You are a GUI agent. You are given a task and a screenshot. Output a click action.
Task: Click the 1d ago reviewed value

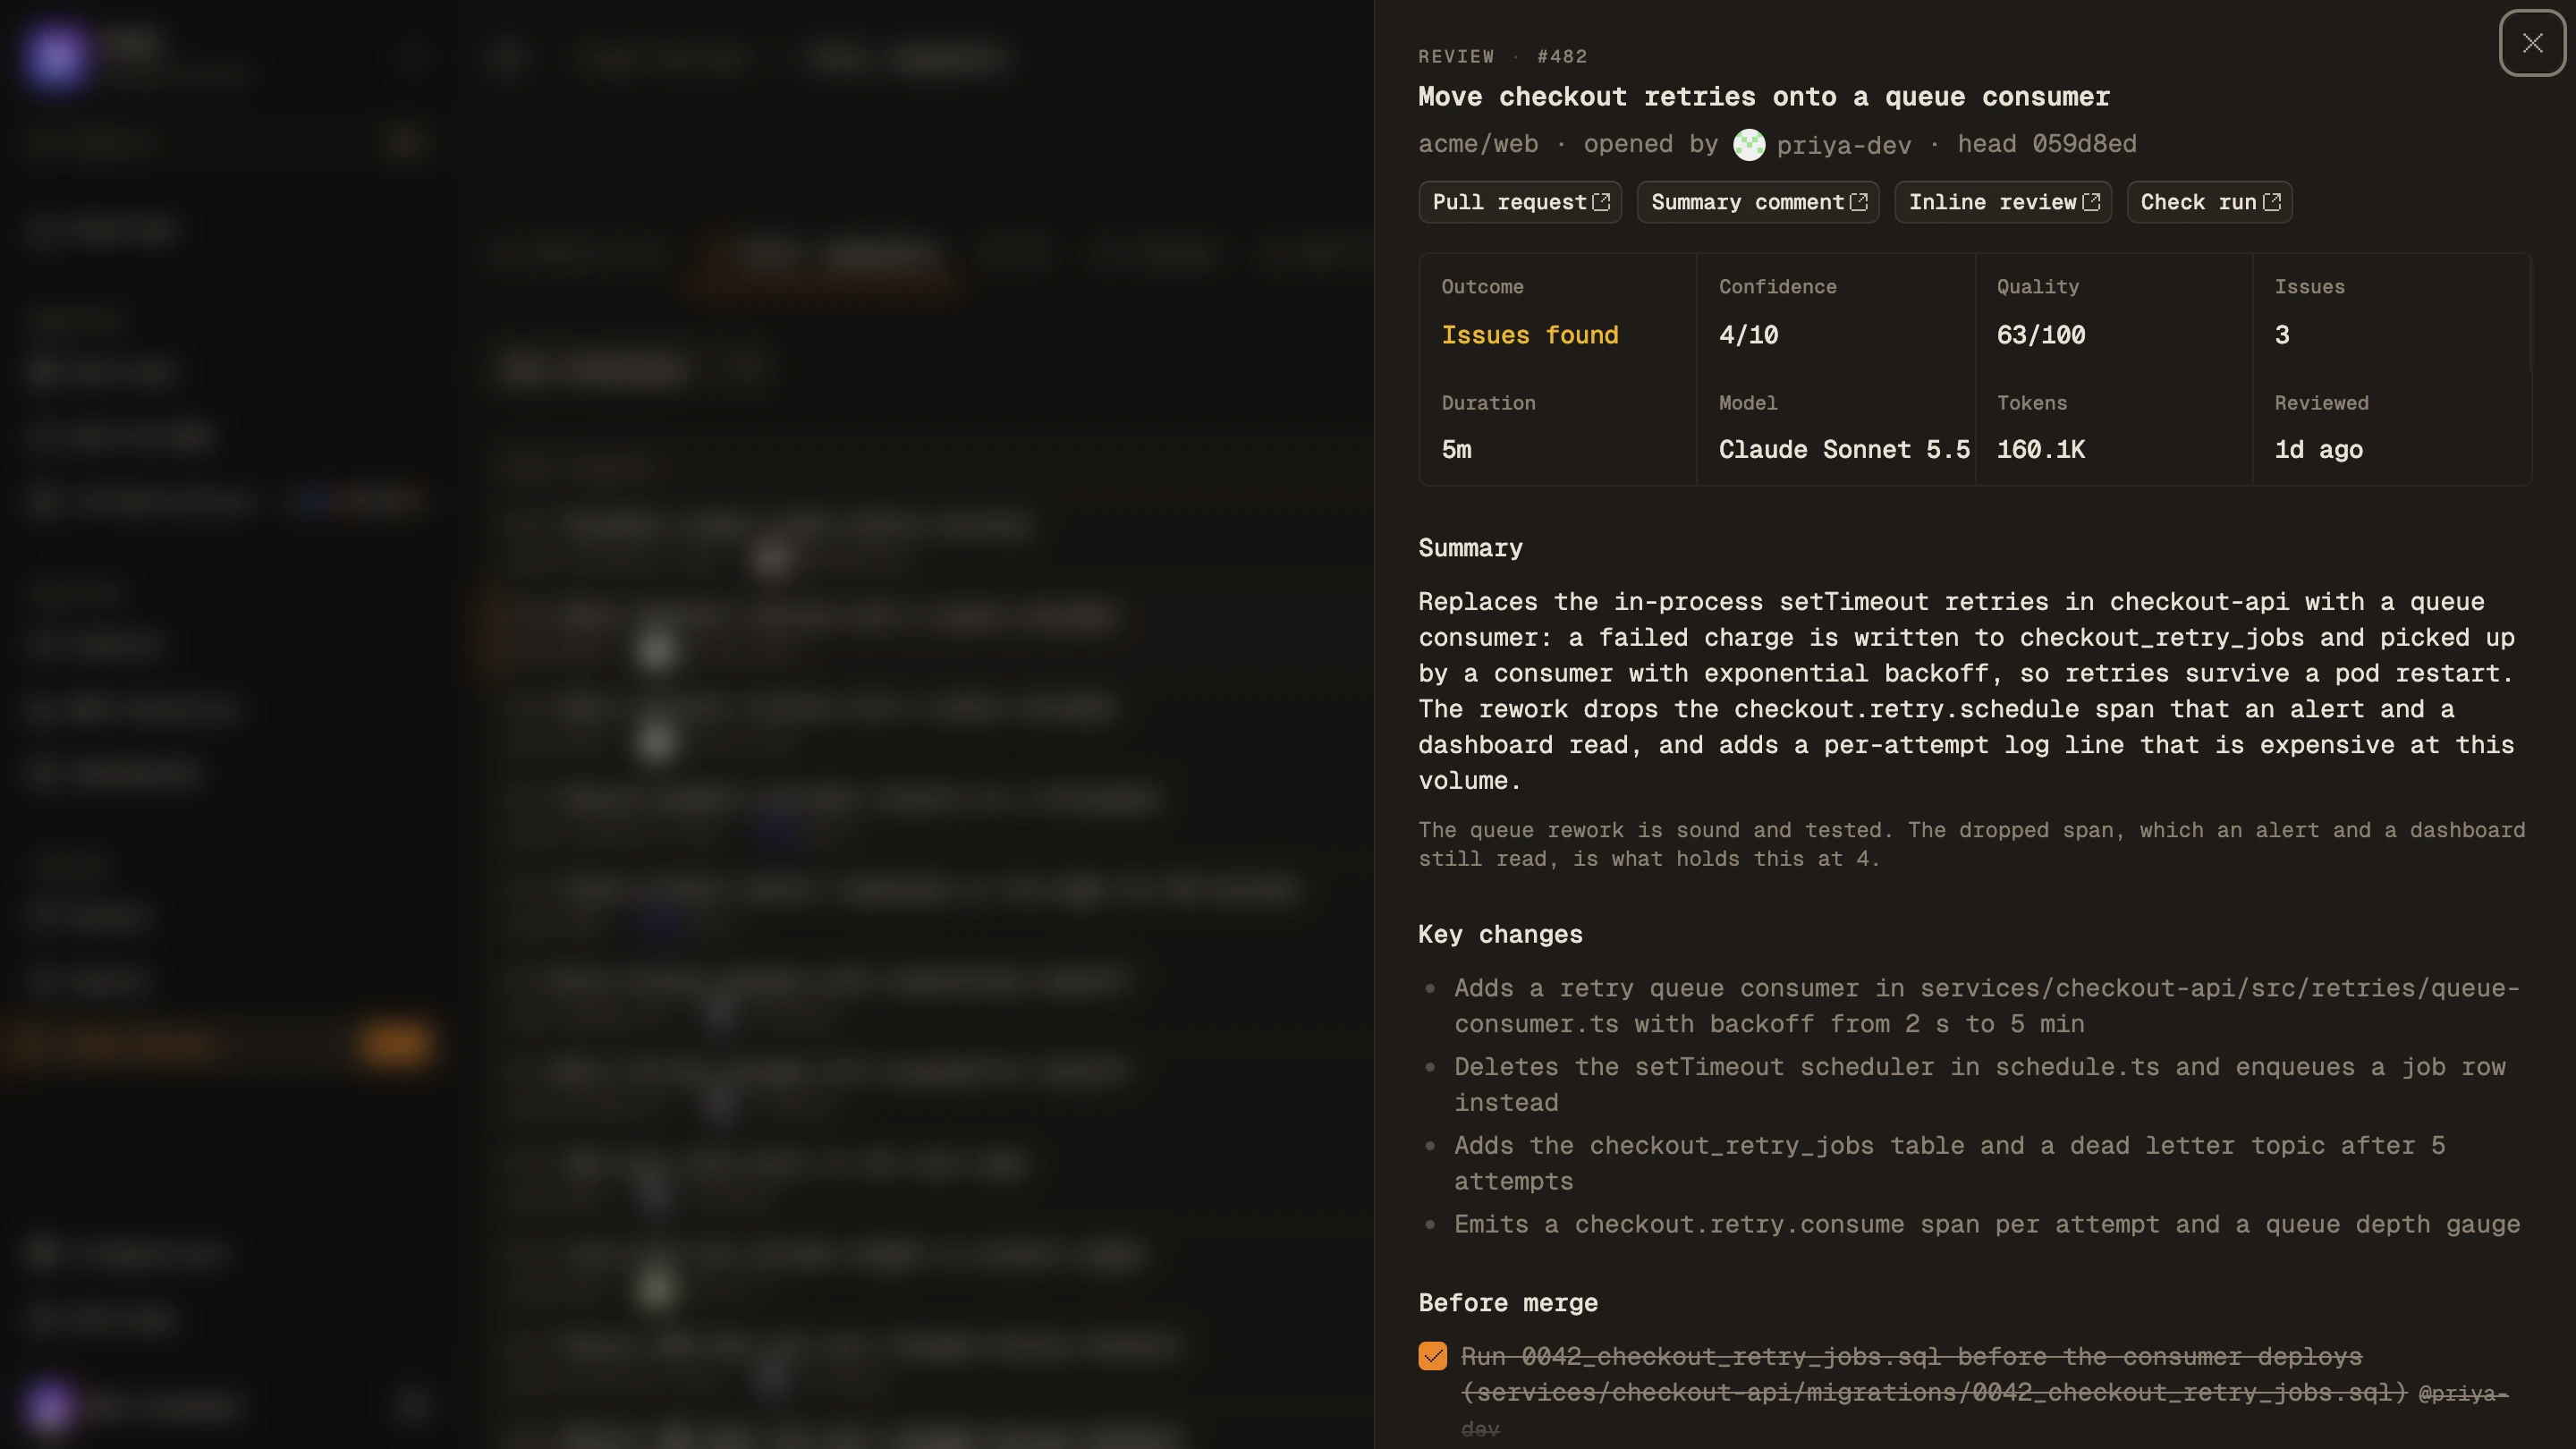[2319, 450]
